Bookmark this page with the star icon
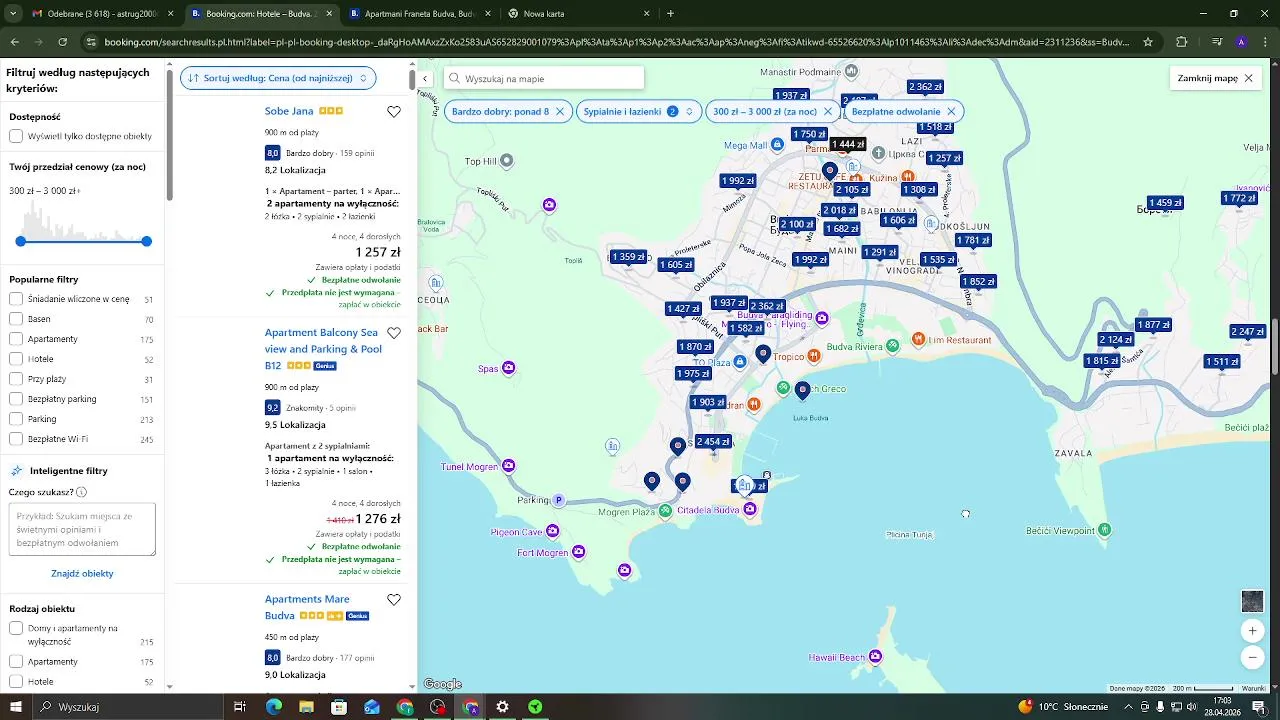The image size is (1280, 720). 1148,42
